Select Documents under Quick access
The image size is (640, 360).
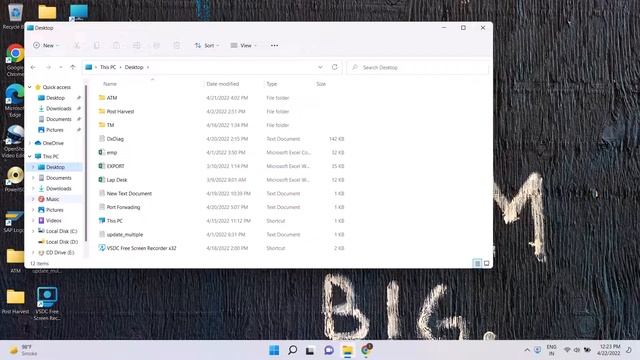pyautogui.click(x=58, y=119)
